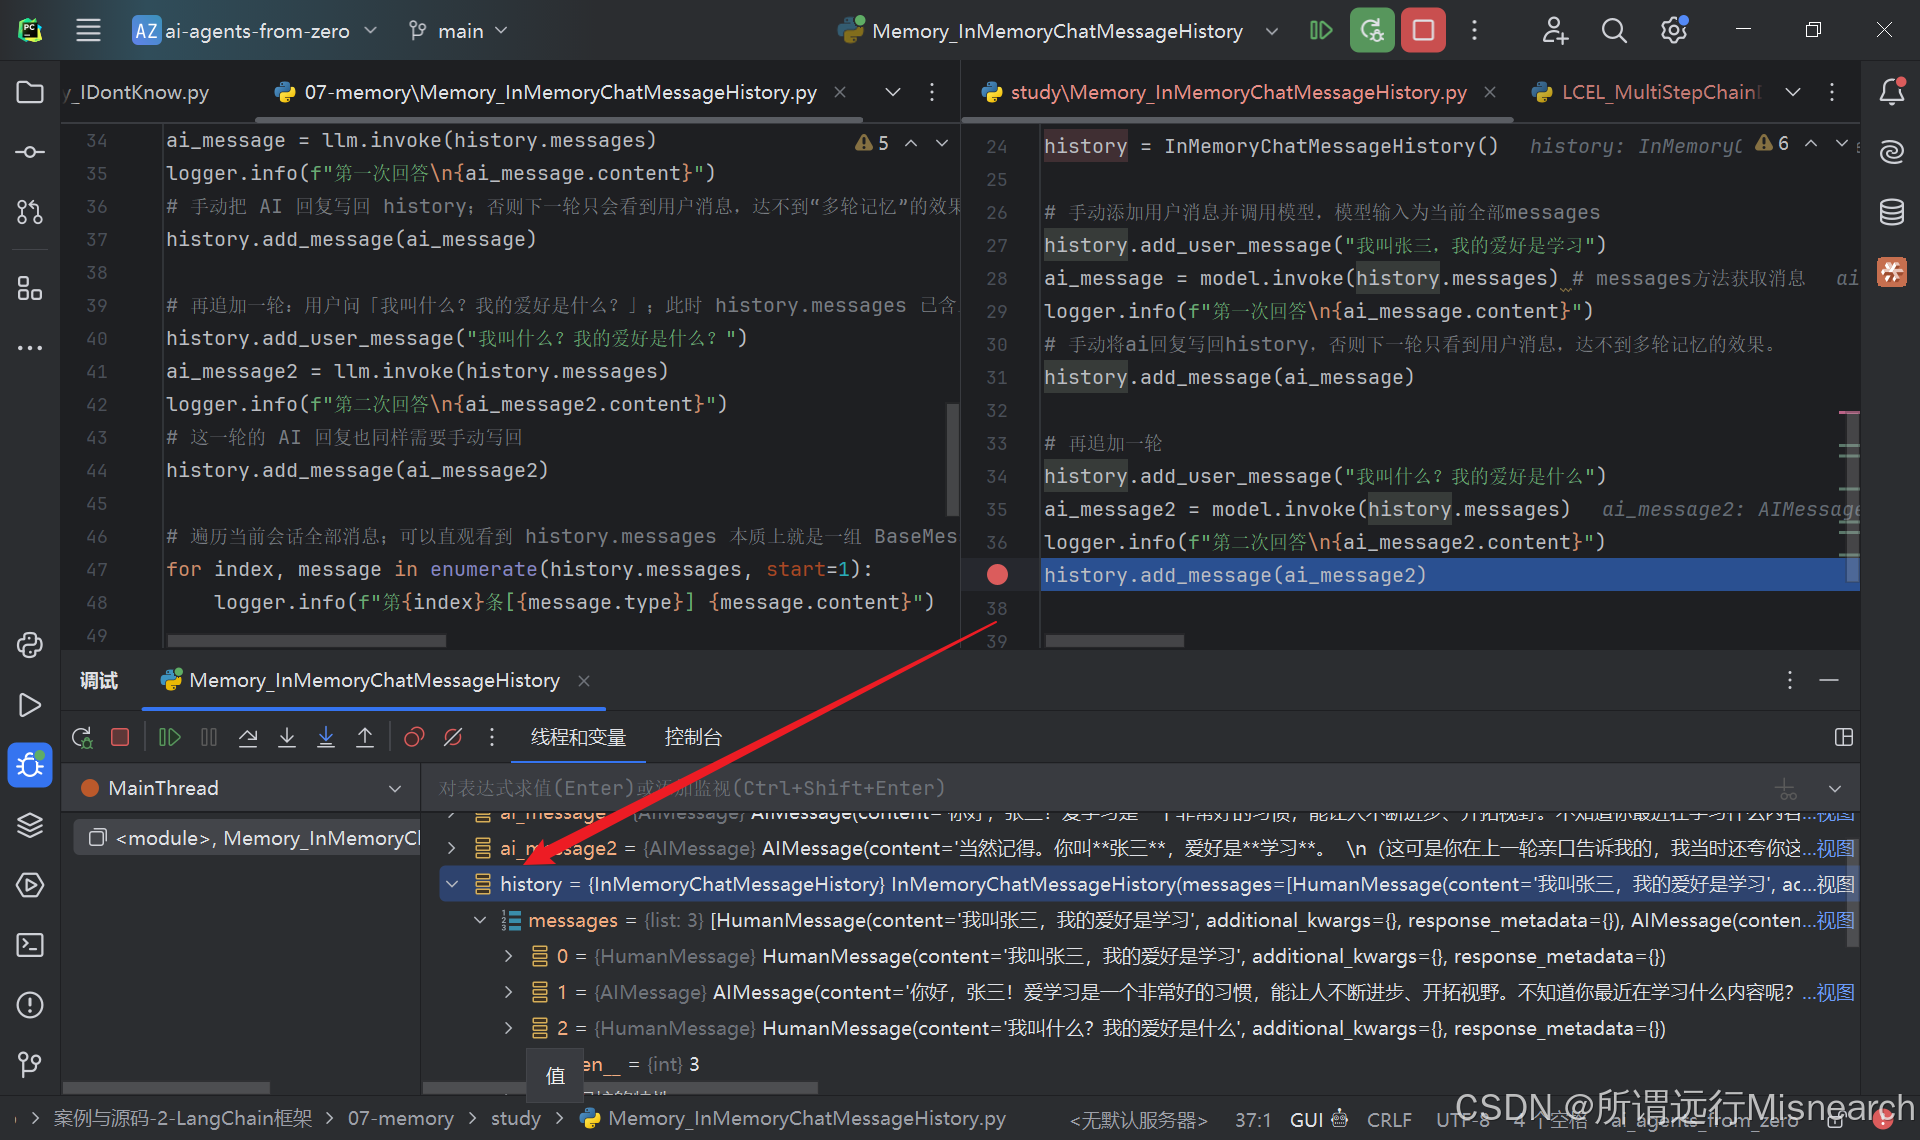Image resolution: width=1920 pixels, height=1140 pixels.
Task: Open the Run tool window
Action: point(30,705)
